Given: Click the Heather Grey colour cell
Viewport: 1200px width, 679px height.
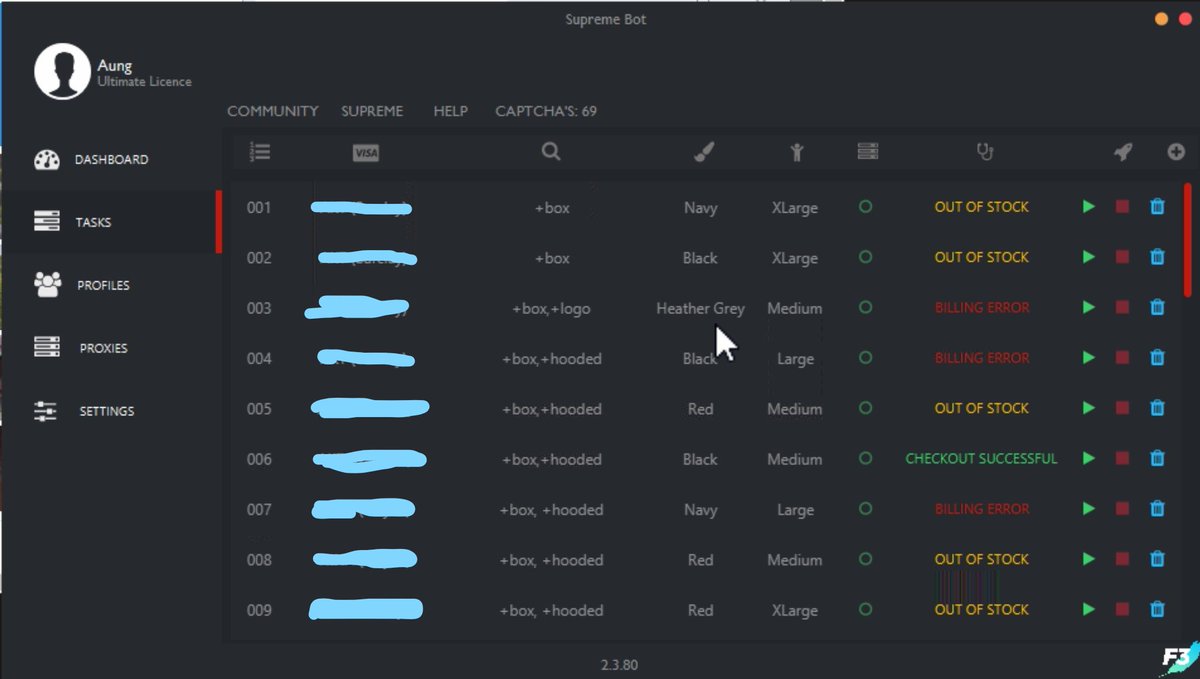Looking at the screenshot, I should click(x=700, y=308).
